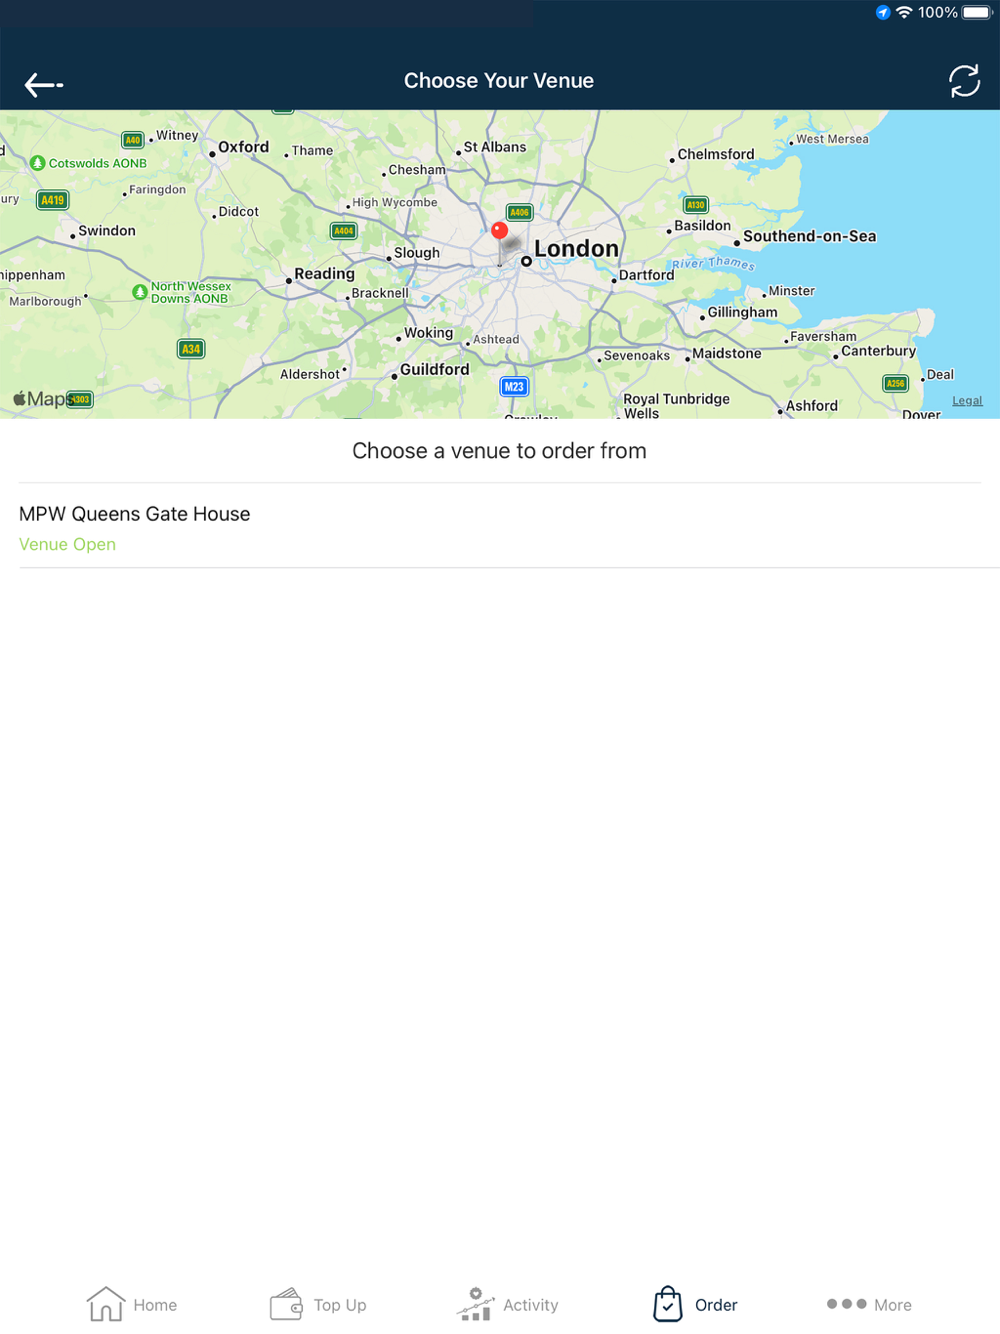Choose MPW Queens Gate House venue
The image size is (1000, 1334).
pos(500,526)
